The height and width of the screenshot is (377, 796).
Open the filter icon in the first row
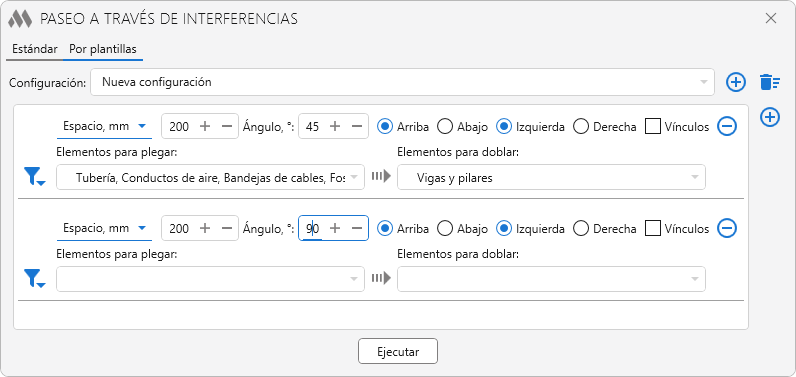point(34,177)
